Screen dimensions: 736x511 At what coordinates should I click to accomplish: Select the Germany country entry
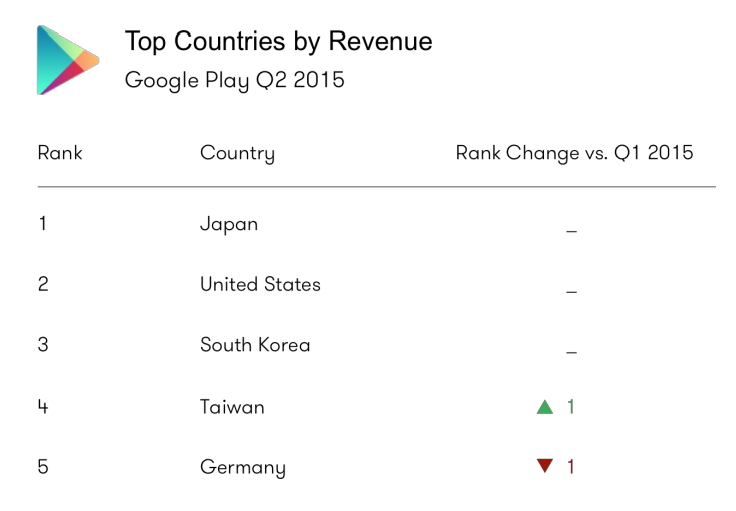(x=243, y=467)
